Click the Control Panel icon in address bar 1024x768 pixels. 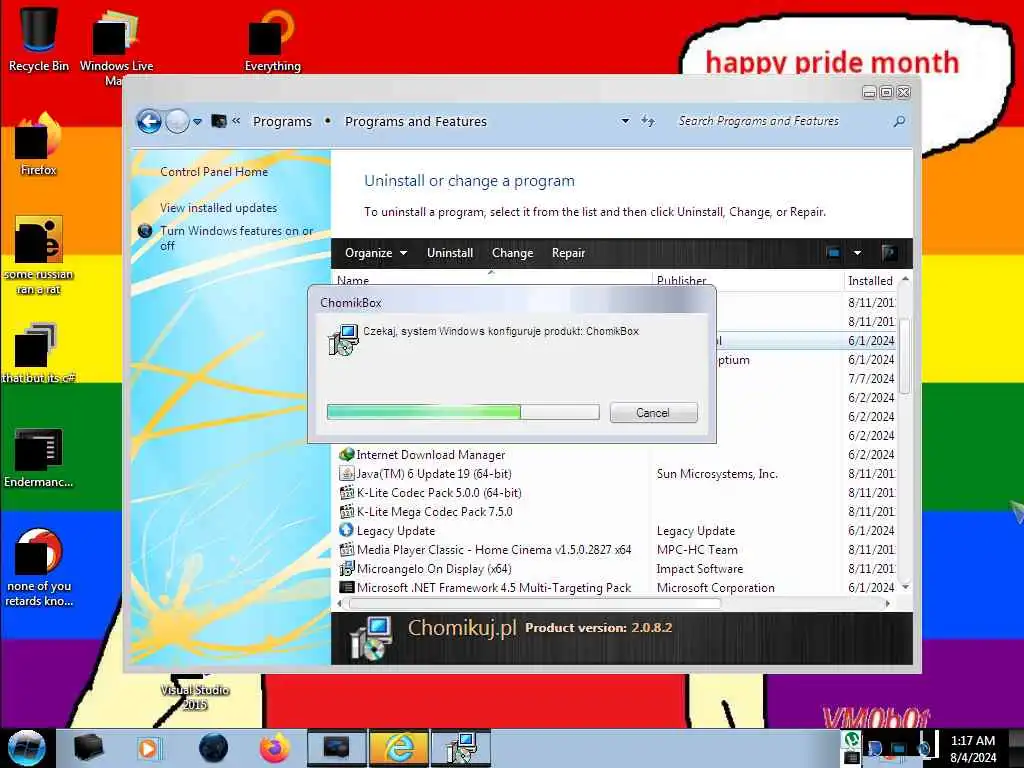coord(219,121)
